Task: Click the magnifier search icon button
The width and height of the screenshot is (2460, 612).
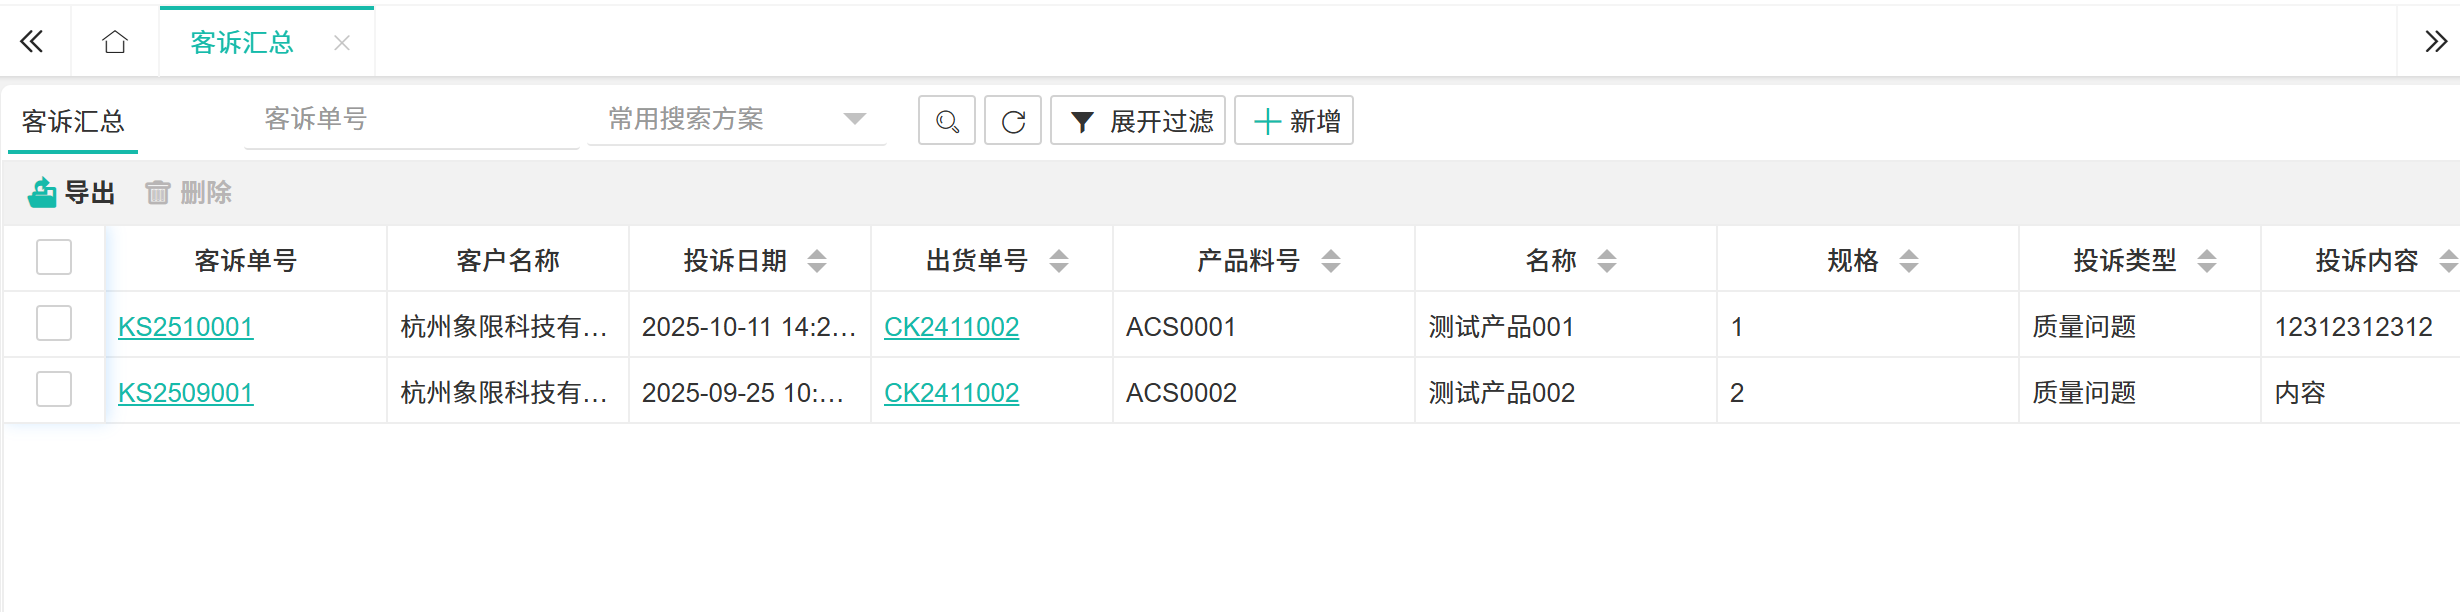Action: (946, 121)
